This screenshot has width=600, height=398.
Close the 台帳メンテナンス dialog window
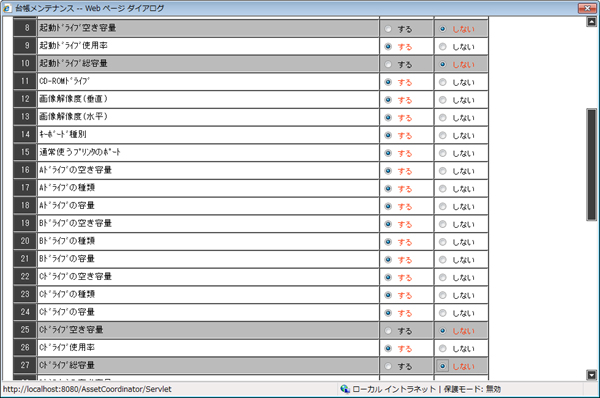[x=587, y=8]
